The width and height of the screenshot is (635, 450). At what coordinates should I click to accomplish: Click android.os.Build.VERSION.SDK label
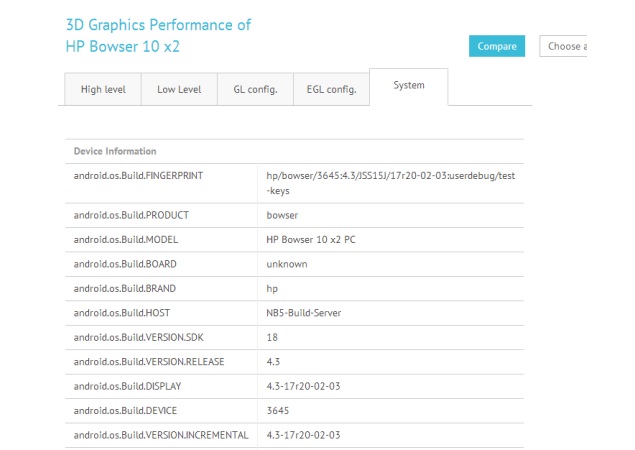(x=139, y=337)
